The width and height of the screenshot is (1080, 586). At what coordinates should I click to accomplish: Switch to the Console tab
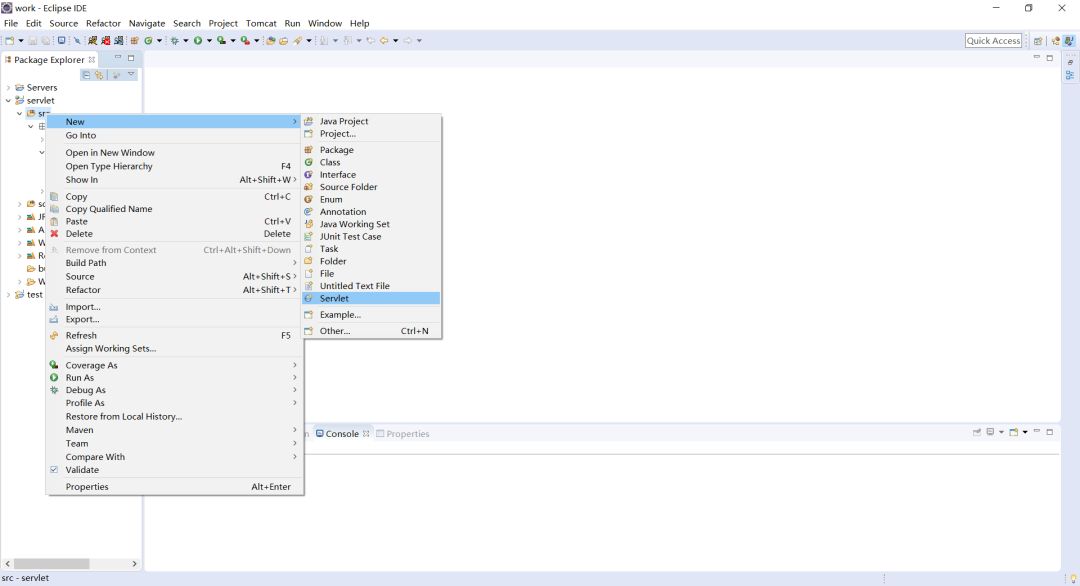(x=342, y=434)
